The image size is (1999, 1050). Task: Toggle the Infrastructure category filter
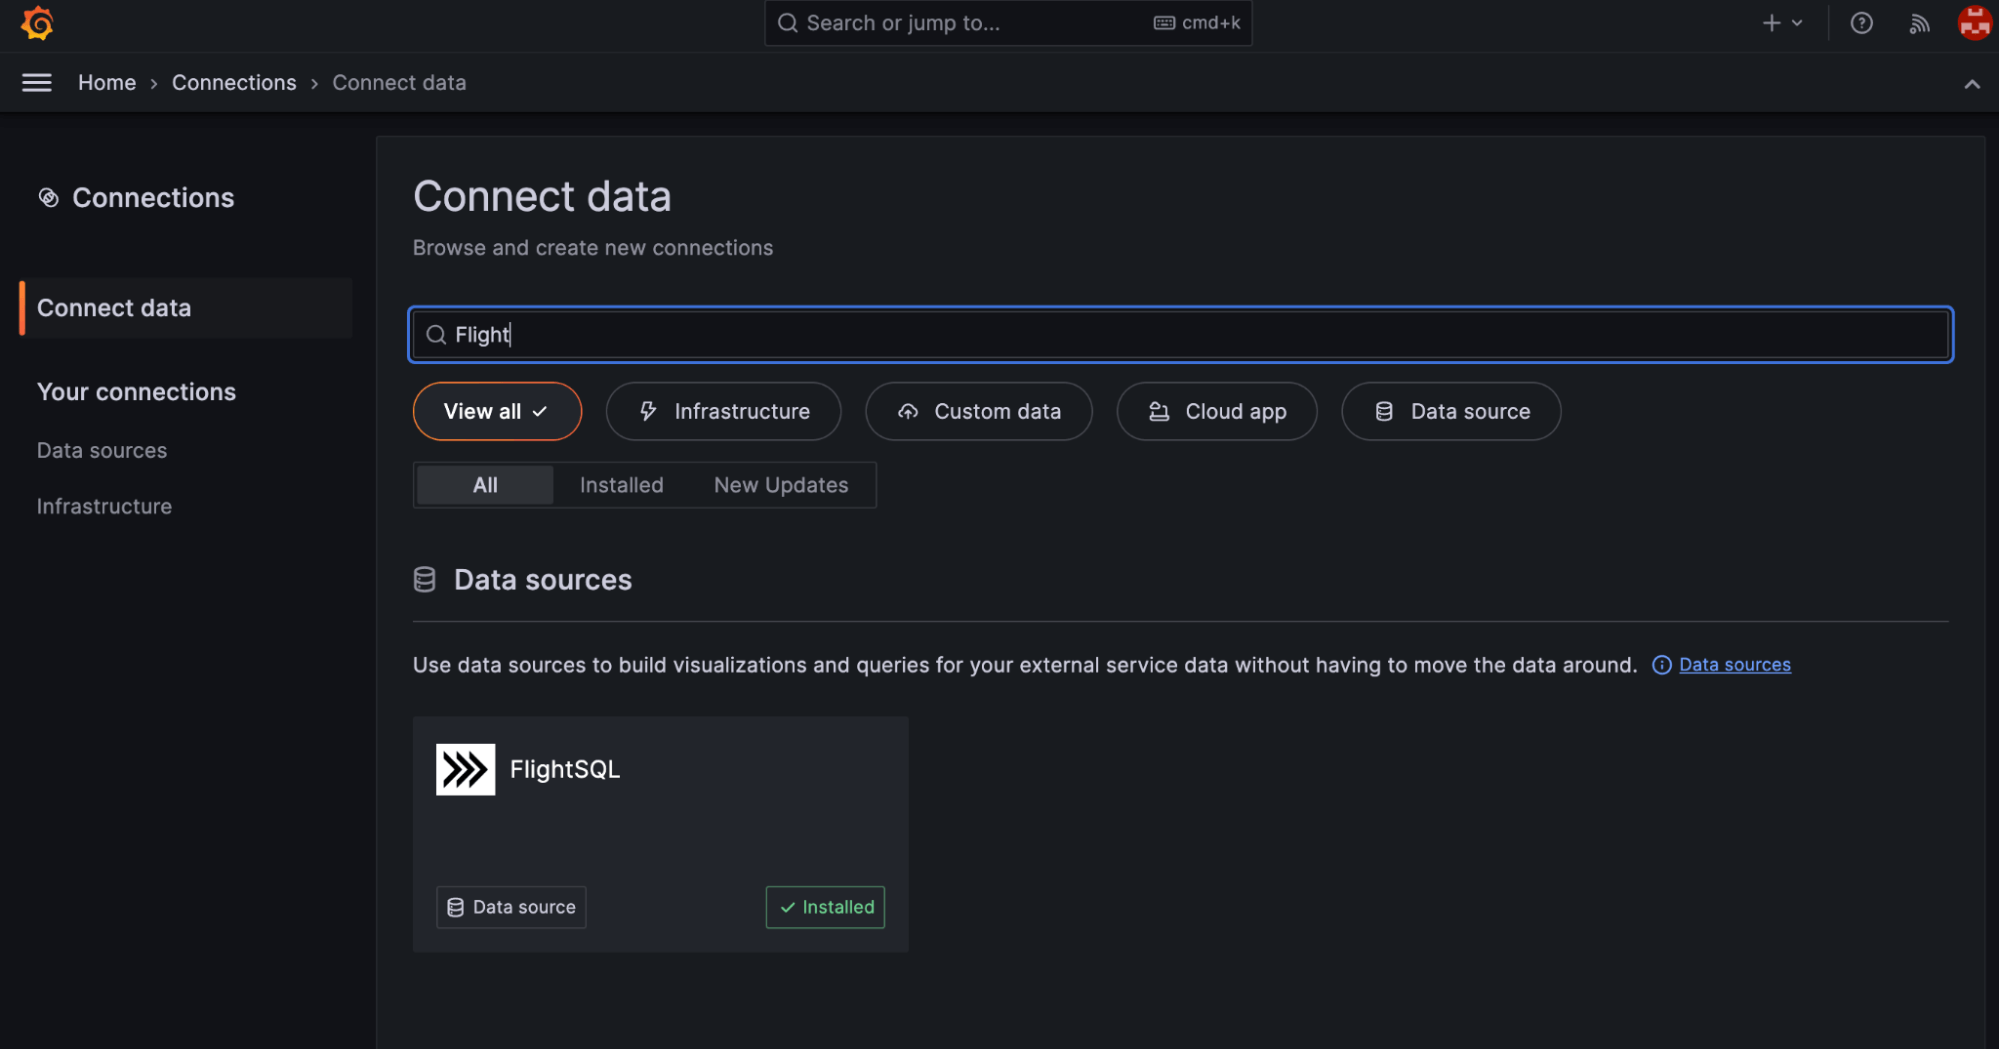723,411
